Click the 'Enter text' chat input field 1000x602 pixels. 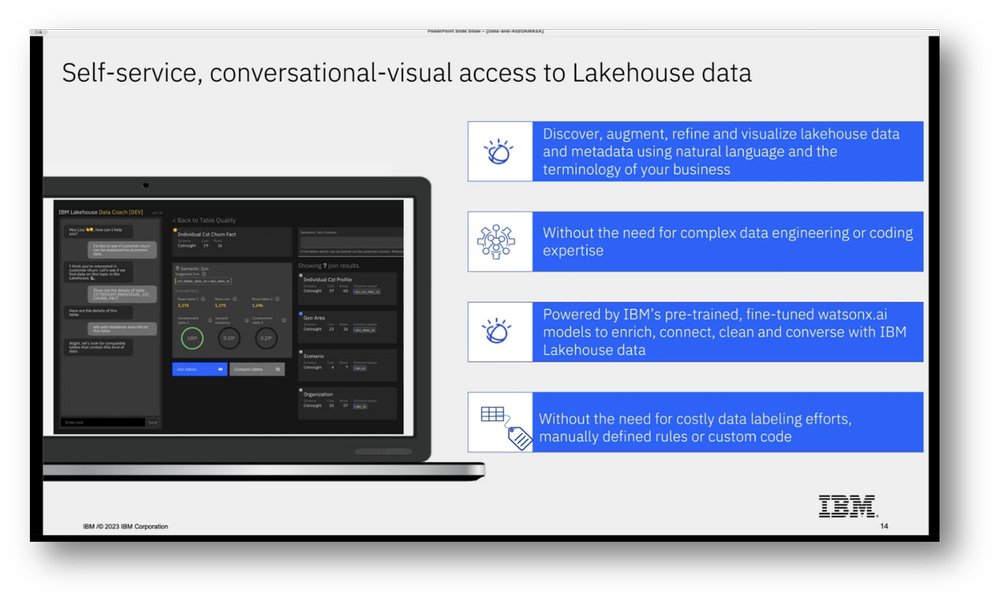pos(103,422)
